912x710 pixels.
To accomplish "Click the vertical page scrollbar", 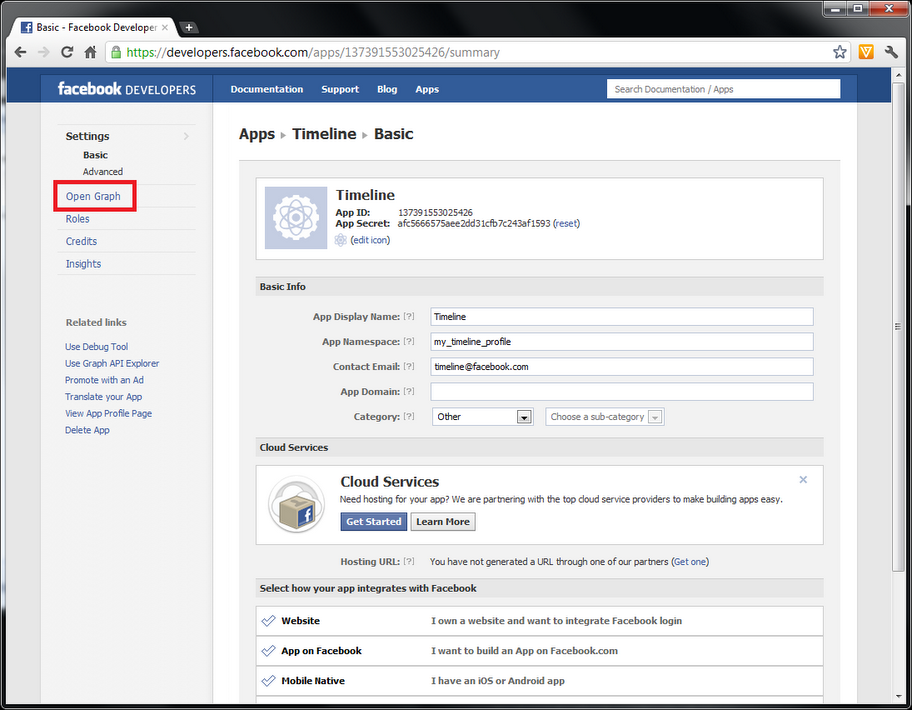I will point(898,326).
